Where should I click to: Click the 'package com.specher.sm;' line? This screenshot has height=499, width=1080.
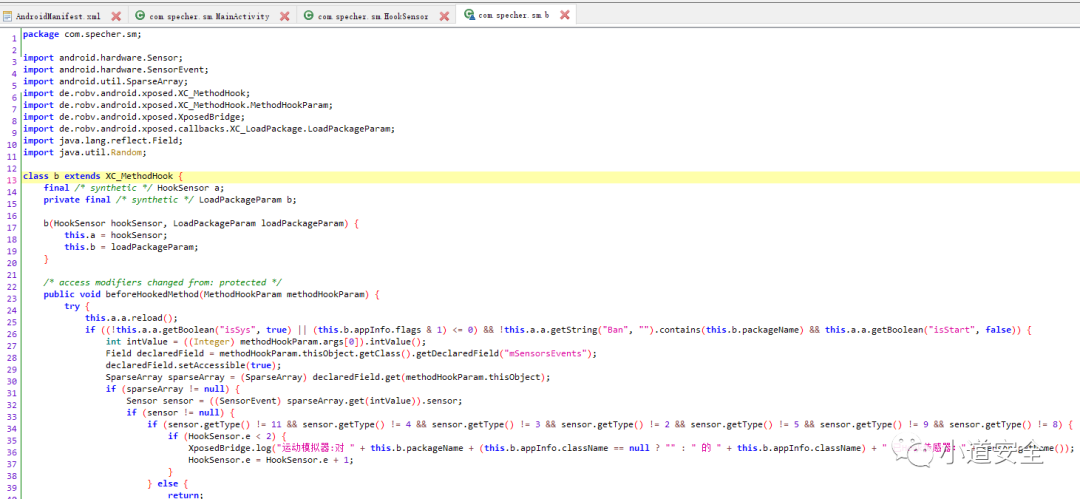[x=82, y=34]
